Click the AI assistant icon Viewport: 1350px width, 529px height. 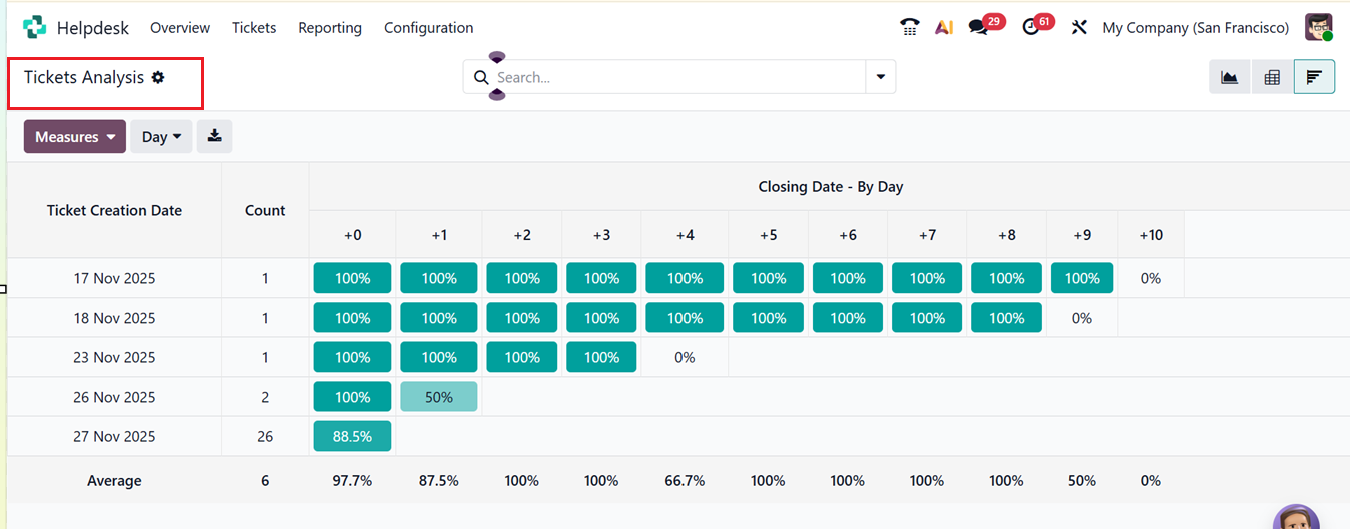[x=943, y=27]
